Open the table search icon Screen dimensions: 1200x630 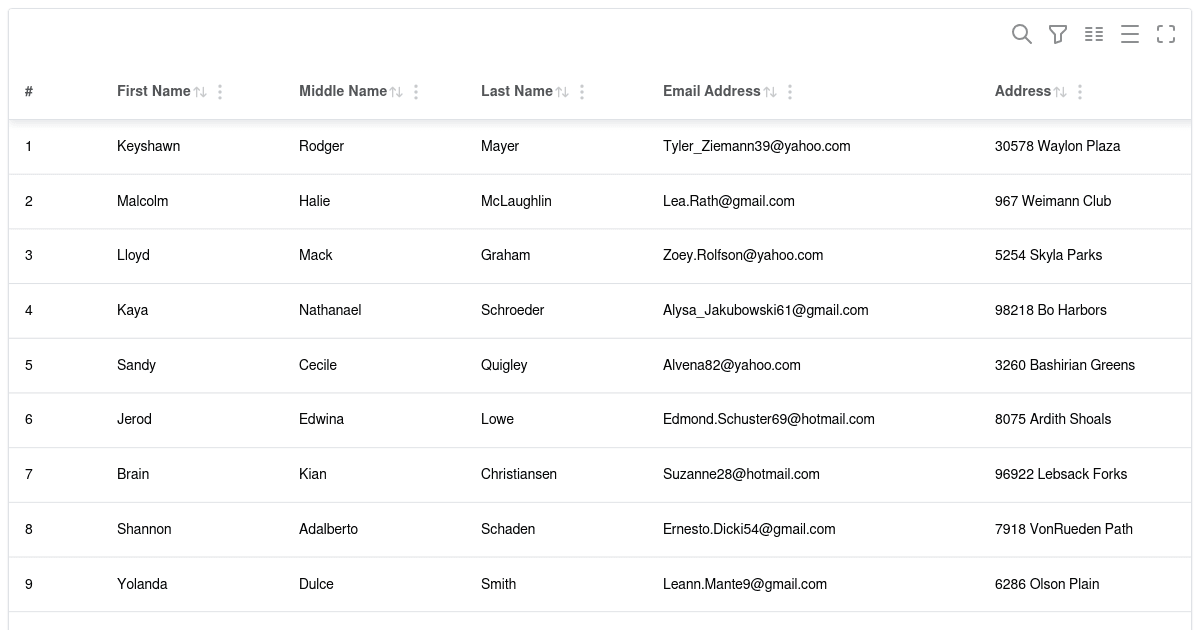[1021, 34]
